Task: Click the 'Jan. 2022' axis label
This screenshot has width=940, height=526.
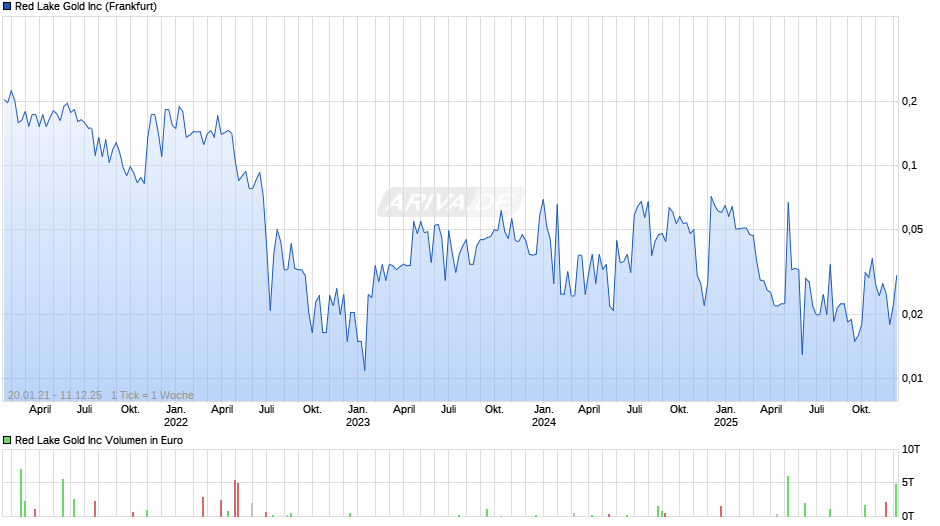Action: [x=176, y=416]
